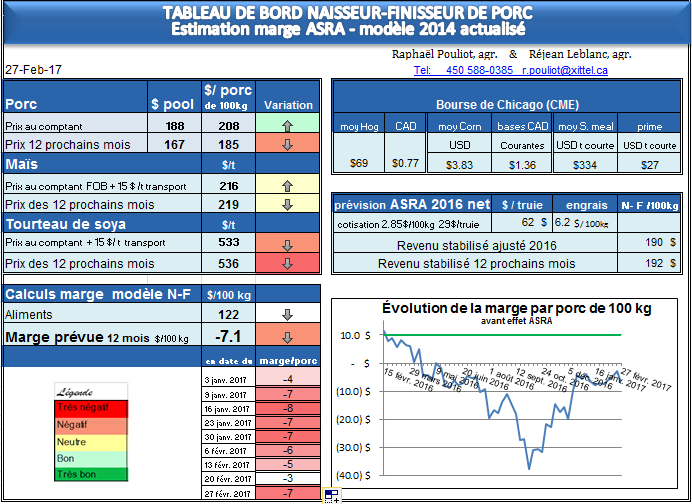Click the chart title Évolution de la marge

[502, 307]
